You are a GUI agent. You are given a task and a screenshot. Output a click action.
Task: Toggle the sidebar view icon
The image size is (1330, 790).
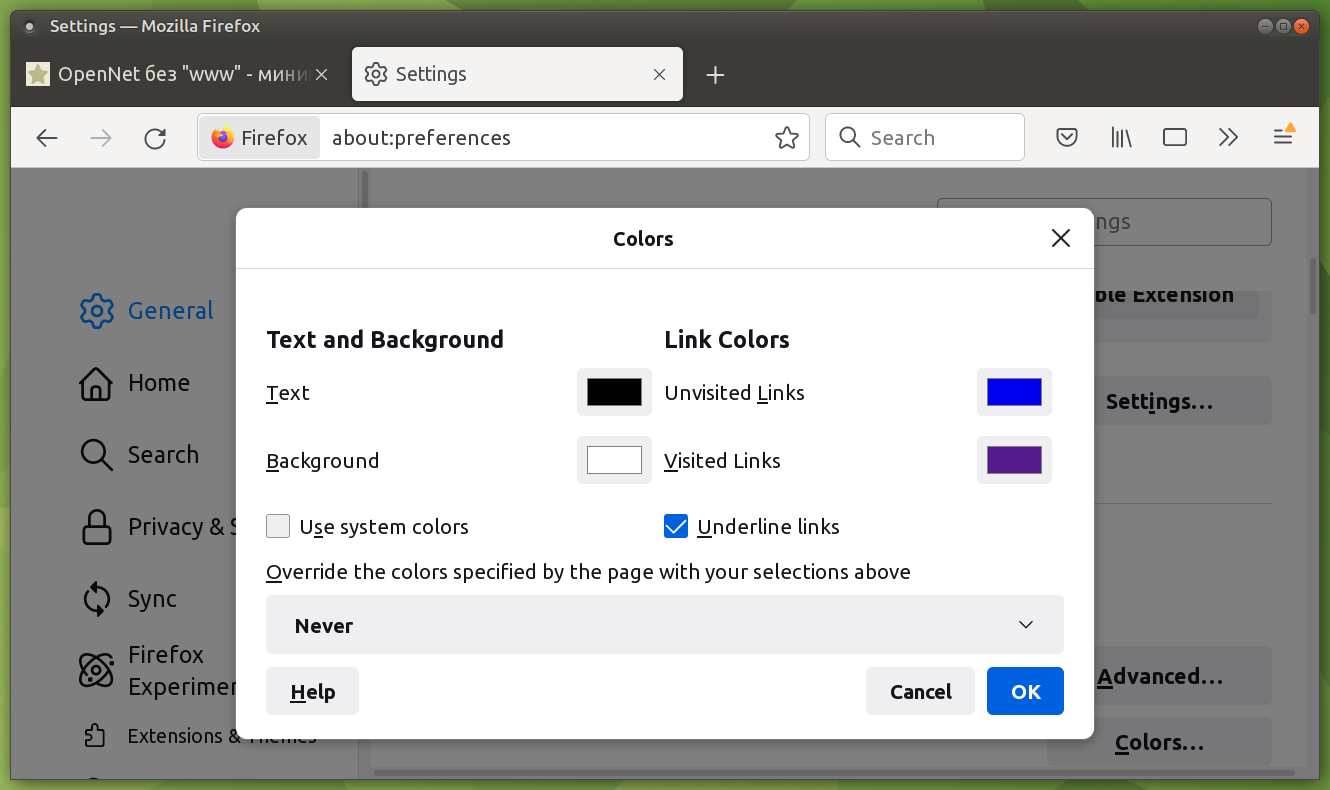click(1175, 138)
